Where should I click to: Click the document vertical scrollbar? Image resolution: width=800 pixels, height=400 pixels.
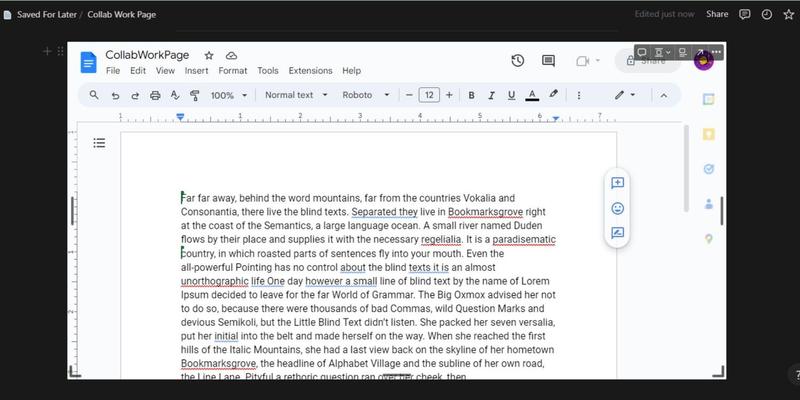pyautogui.click(x=686, y=168)
